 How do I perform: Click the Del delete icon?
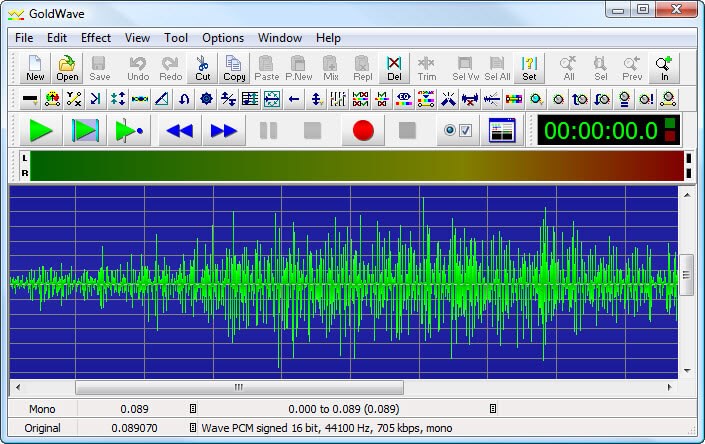click(x=394, y=67)
